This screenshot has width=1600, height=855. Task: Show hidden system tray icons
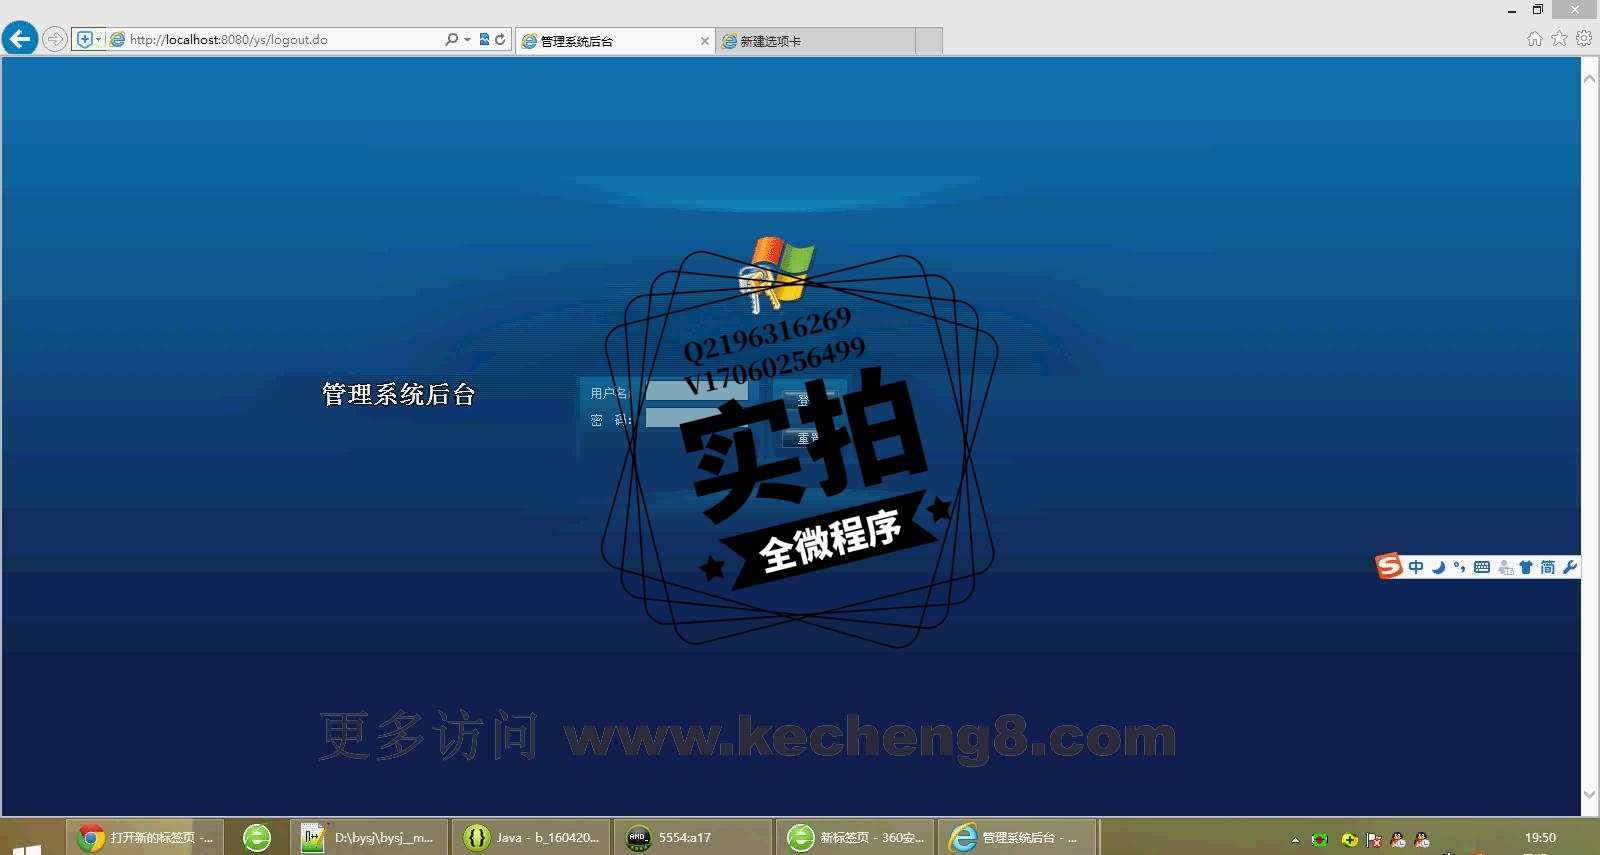pos(1295,839)
